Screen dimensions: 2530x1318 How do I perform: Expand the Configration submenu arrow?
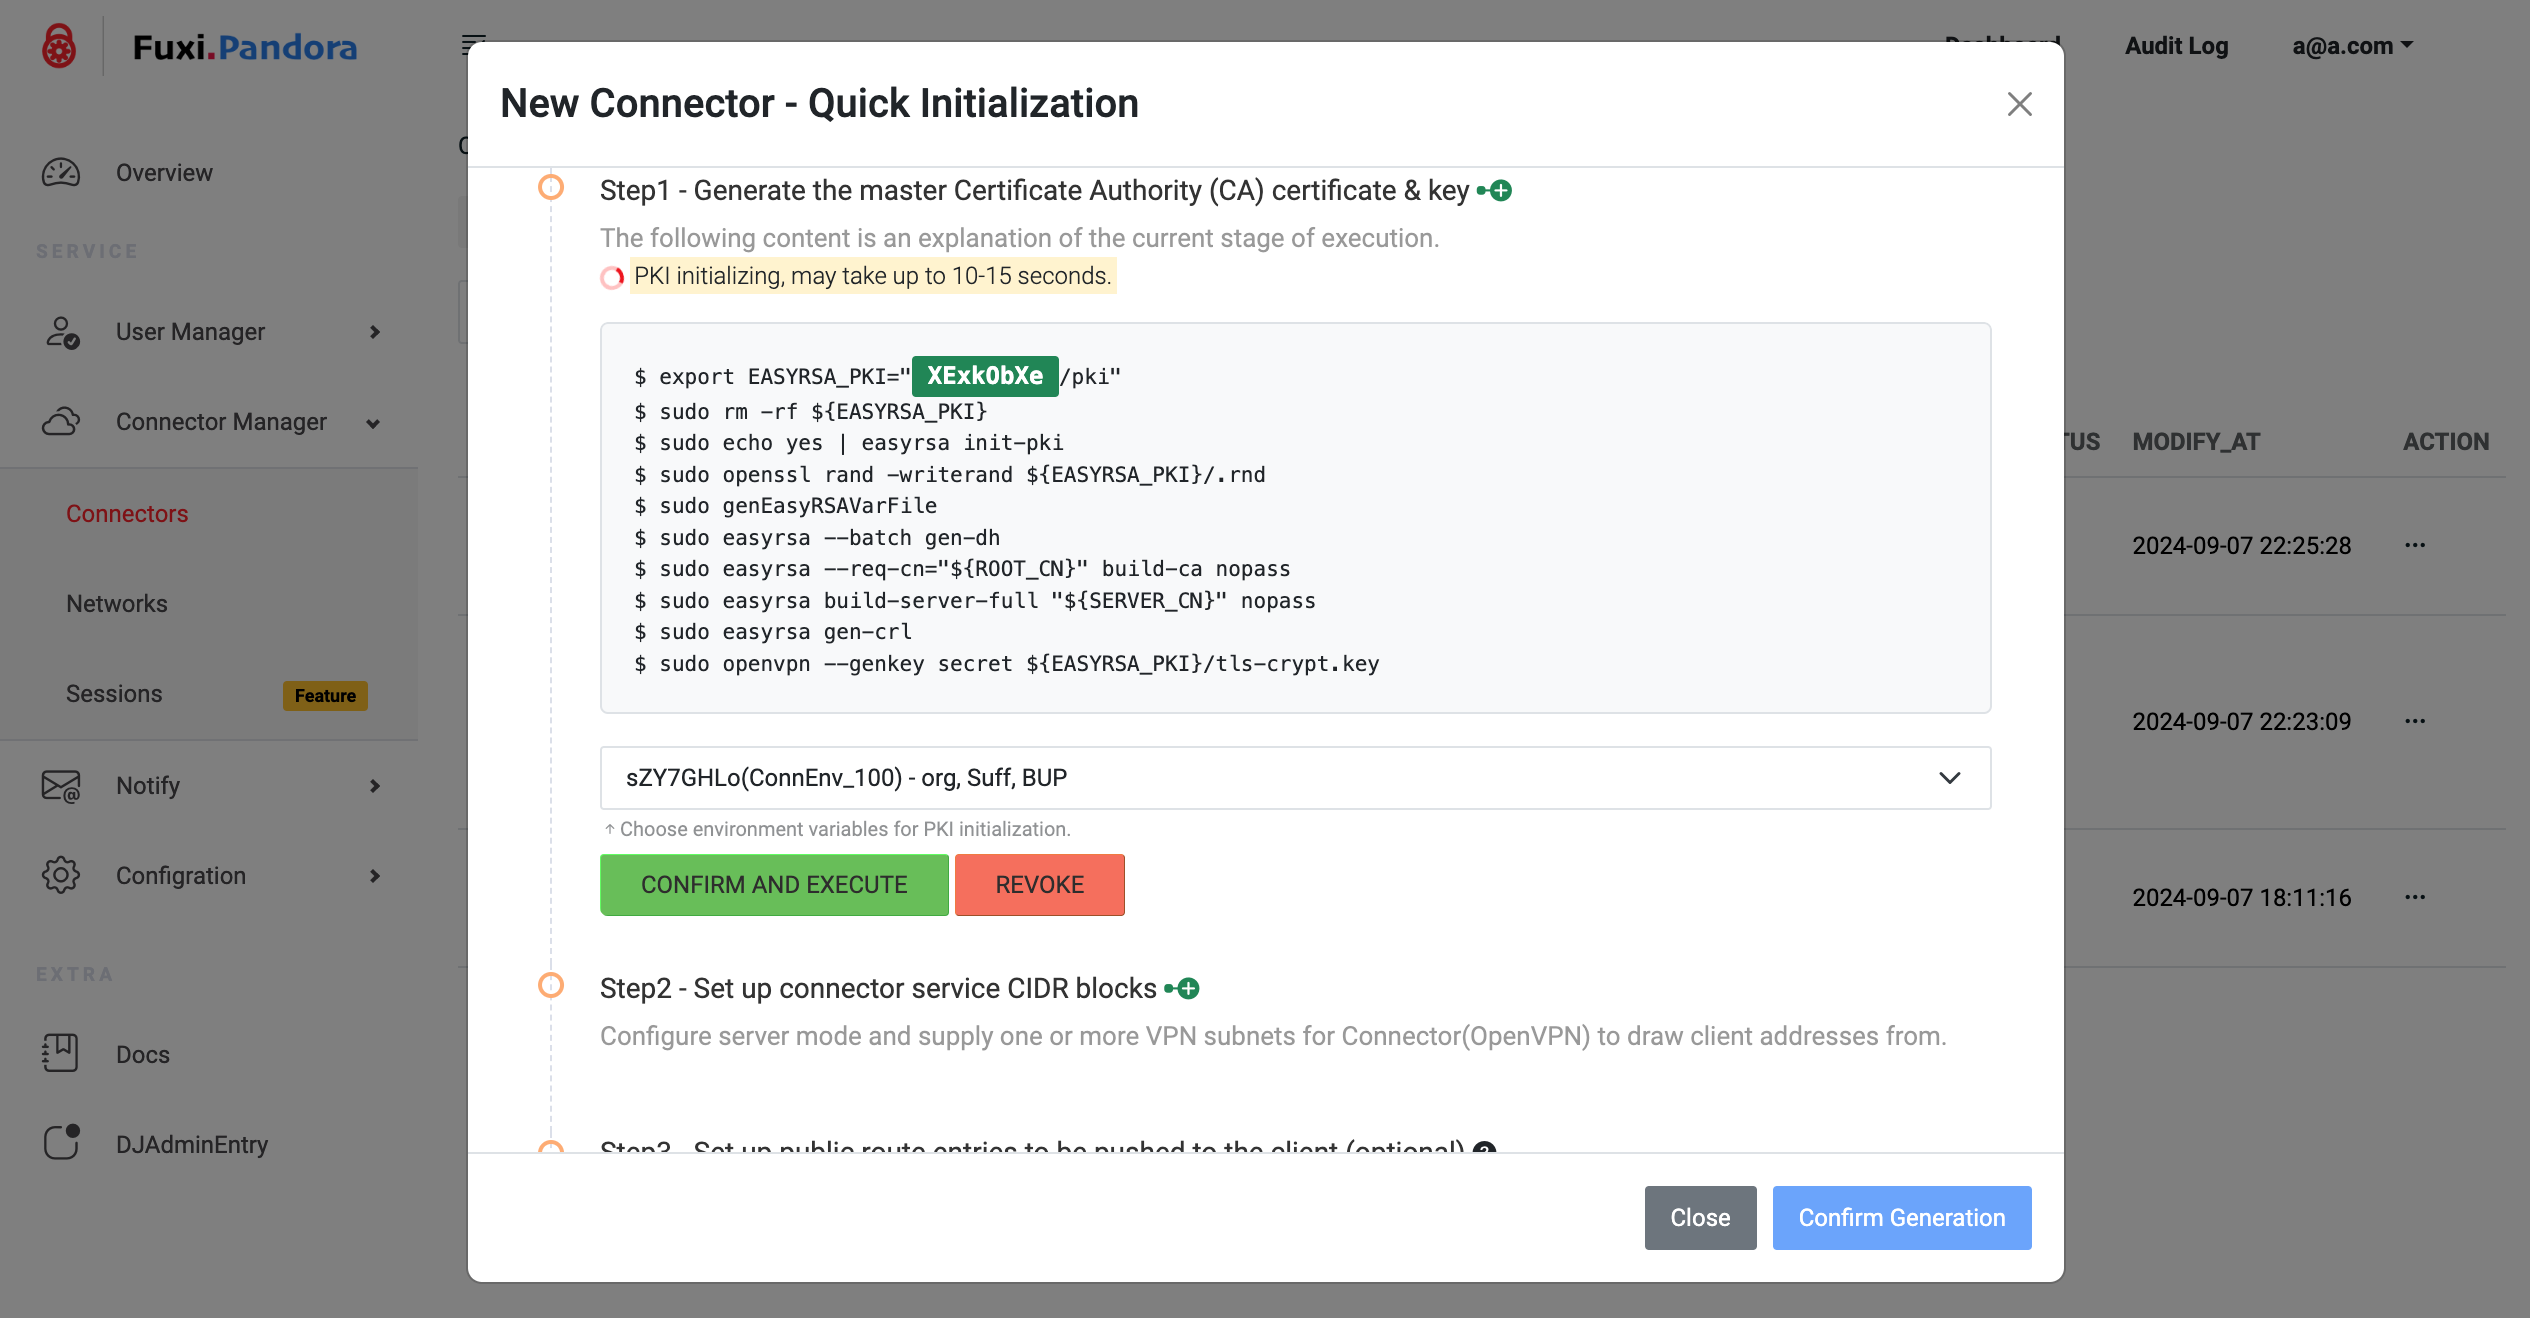(375, 876)
